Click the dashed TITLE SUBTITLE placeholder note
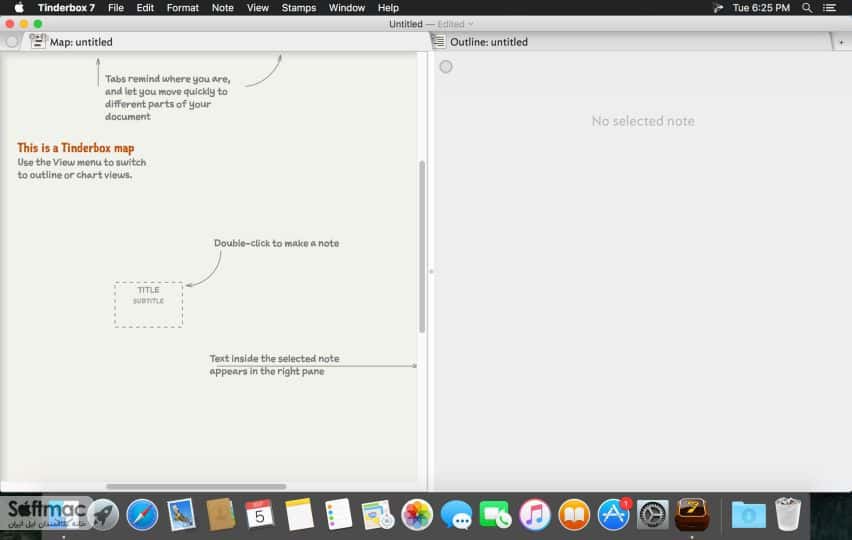 (148, 304)
